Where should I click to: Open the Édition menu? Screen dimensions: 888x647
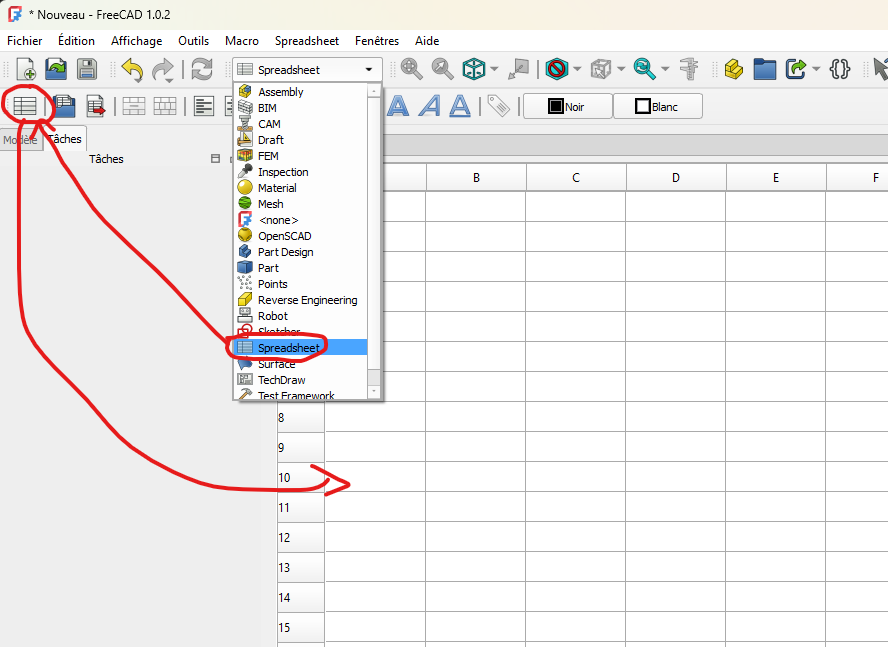pyautogui.click(x=76, y=41)
